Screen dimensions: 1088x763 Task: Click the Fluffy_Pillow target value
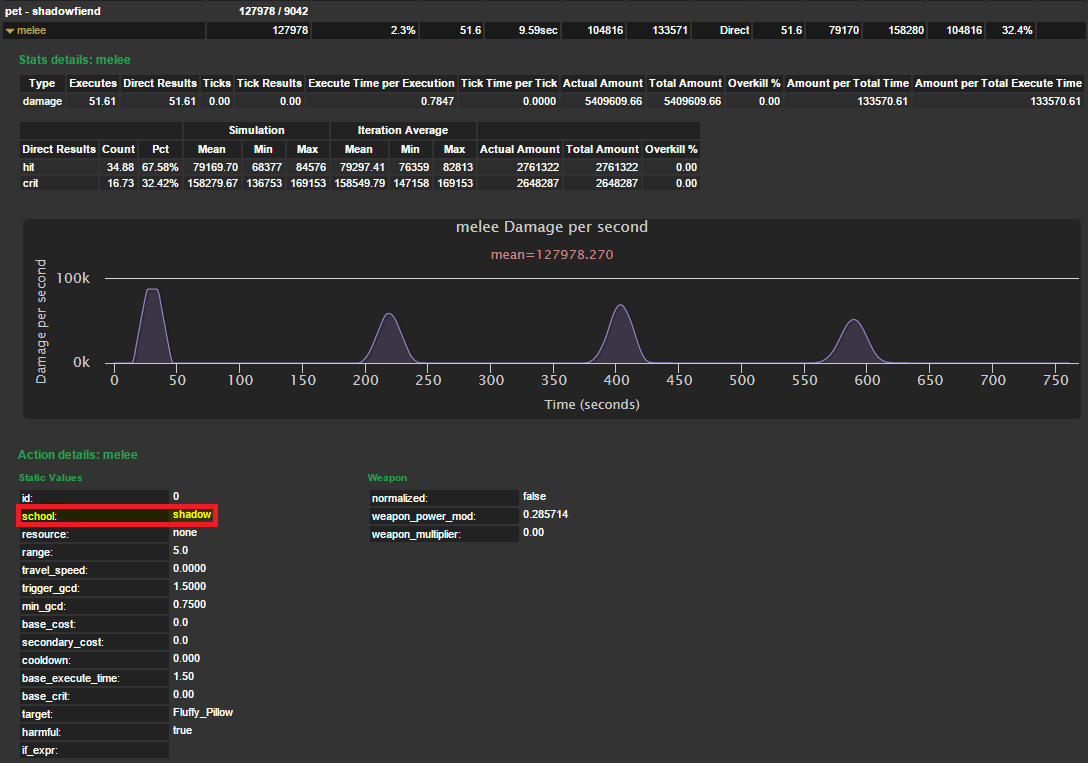coord(202,713)
